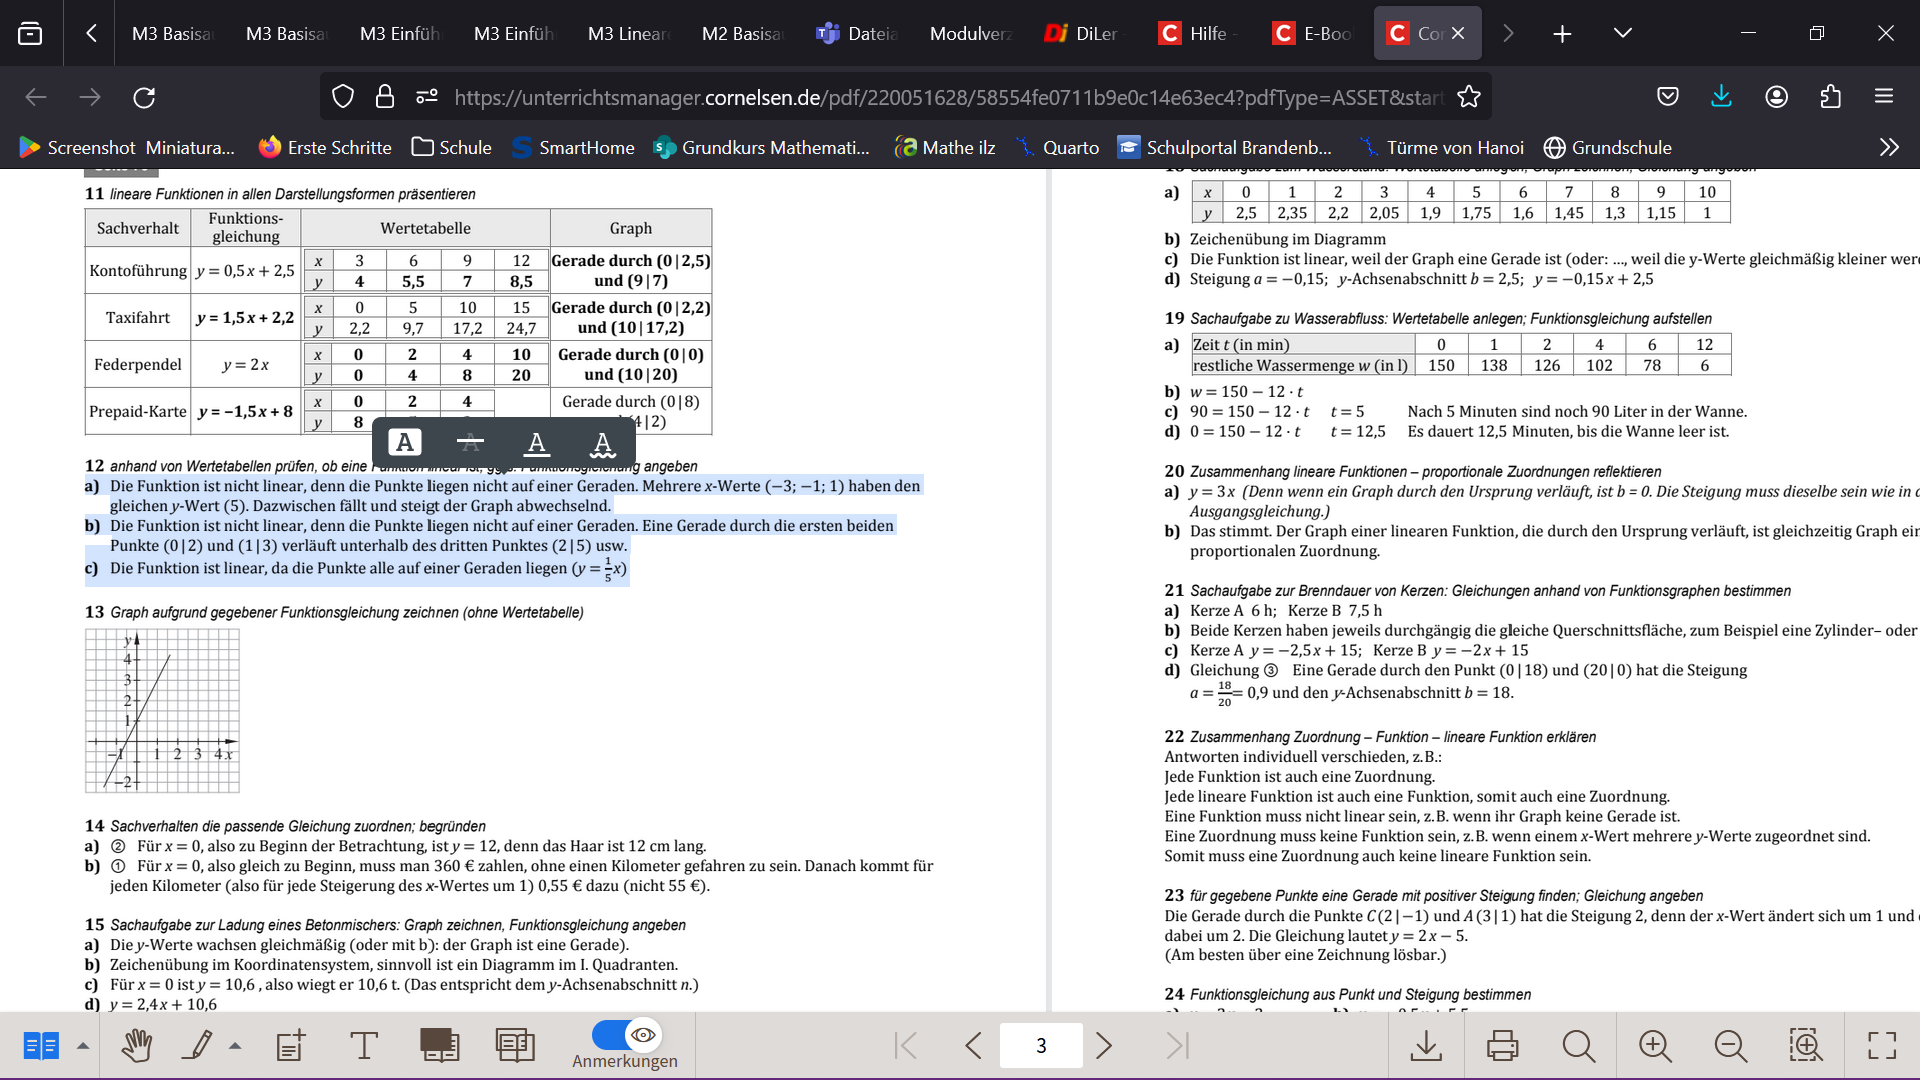
Task: Download the PDF from the viewer toolbar
Action: pyautogui.click(x=1426, y=1046)
